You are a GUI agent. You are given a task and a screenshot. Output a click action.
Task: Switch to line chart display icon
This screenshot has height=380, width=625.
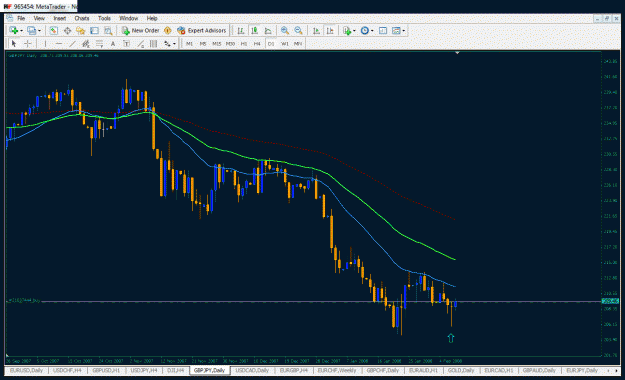click(268, 30)
